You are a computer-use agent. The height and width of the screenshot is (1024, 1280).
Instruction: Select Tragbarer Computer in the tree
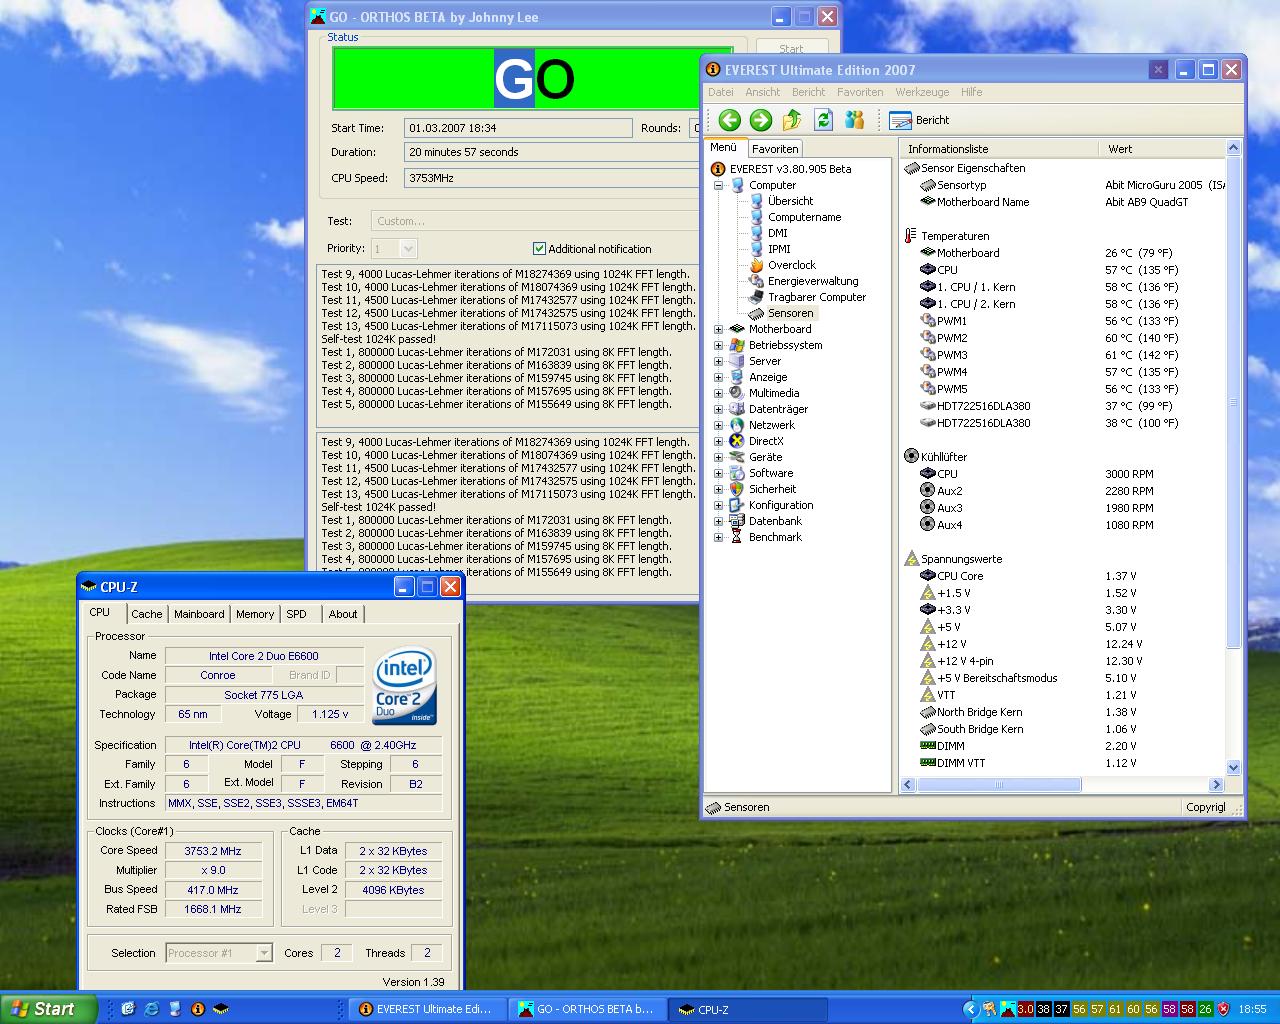[x=816, y=297]
